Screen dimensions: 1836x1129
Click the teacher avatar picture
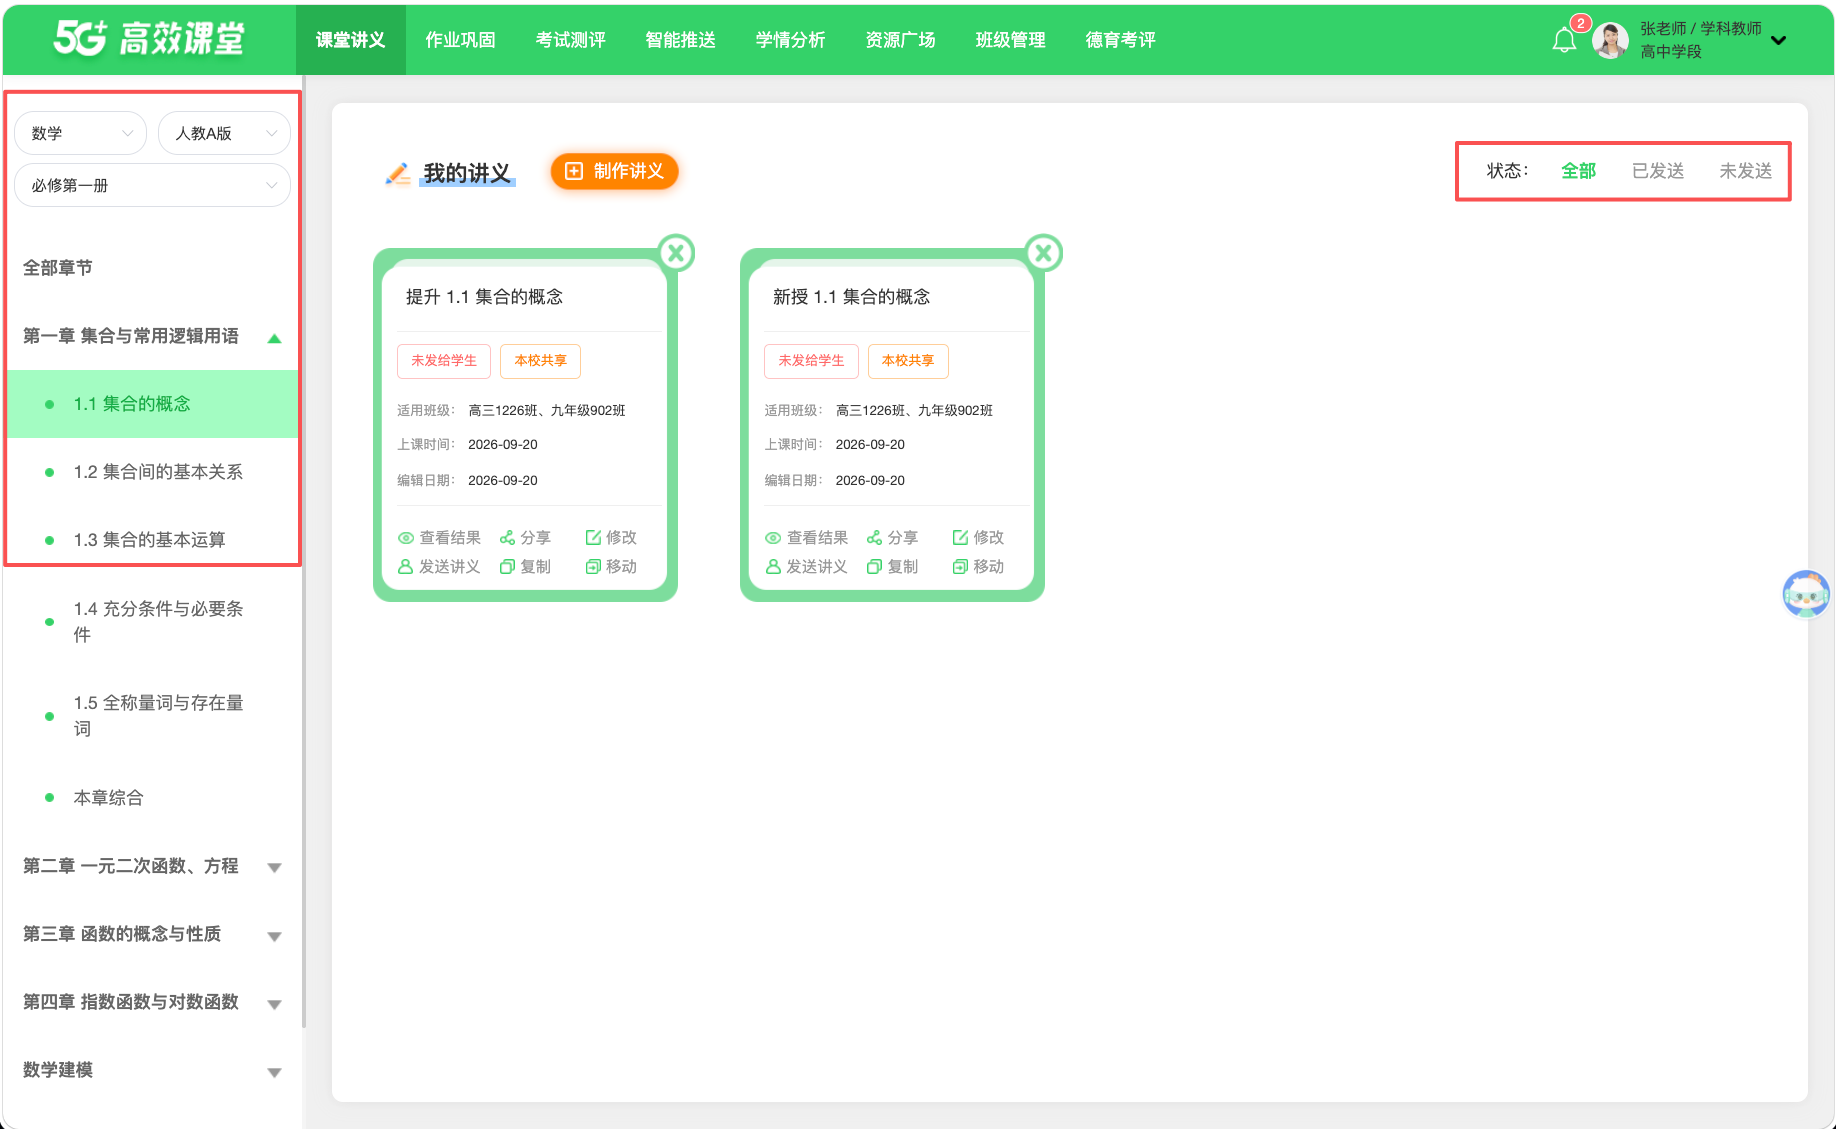pyautogui.click(x=1610, y=41)
